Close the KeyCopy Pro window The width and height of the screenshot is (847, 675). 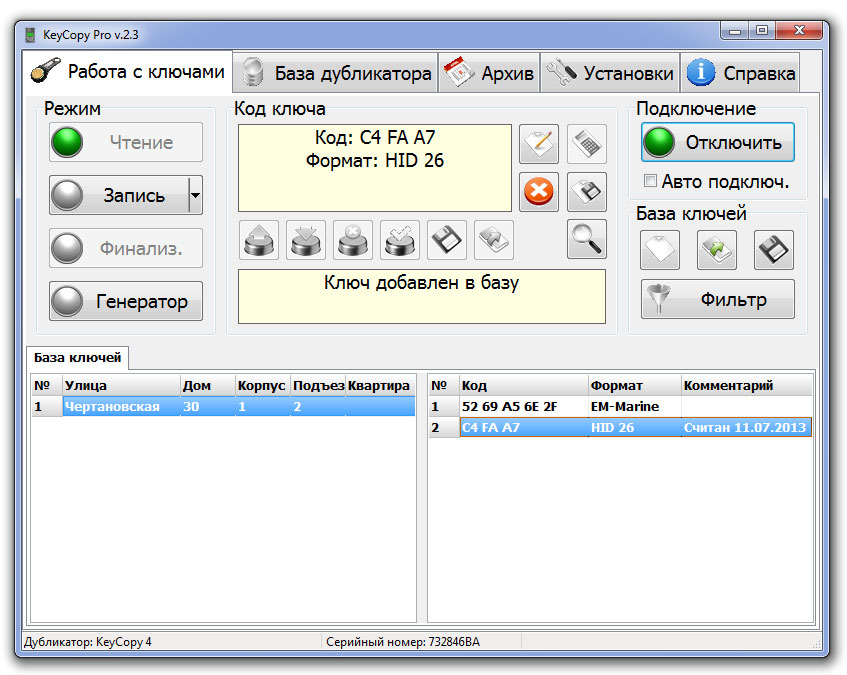799,30
